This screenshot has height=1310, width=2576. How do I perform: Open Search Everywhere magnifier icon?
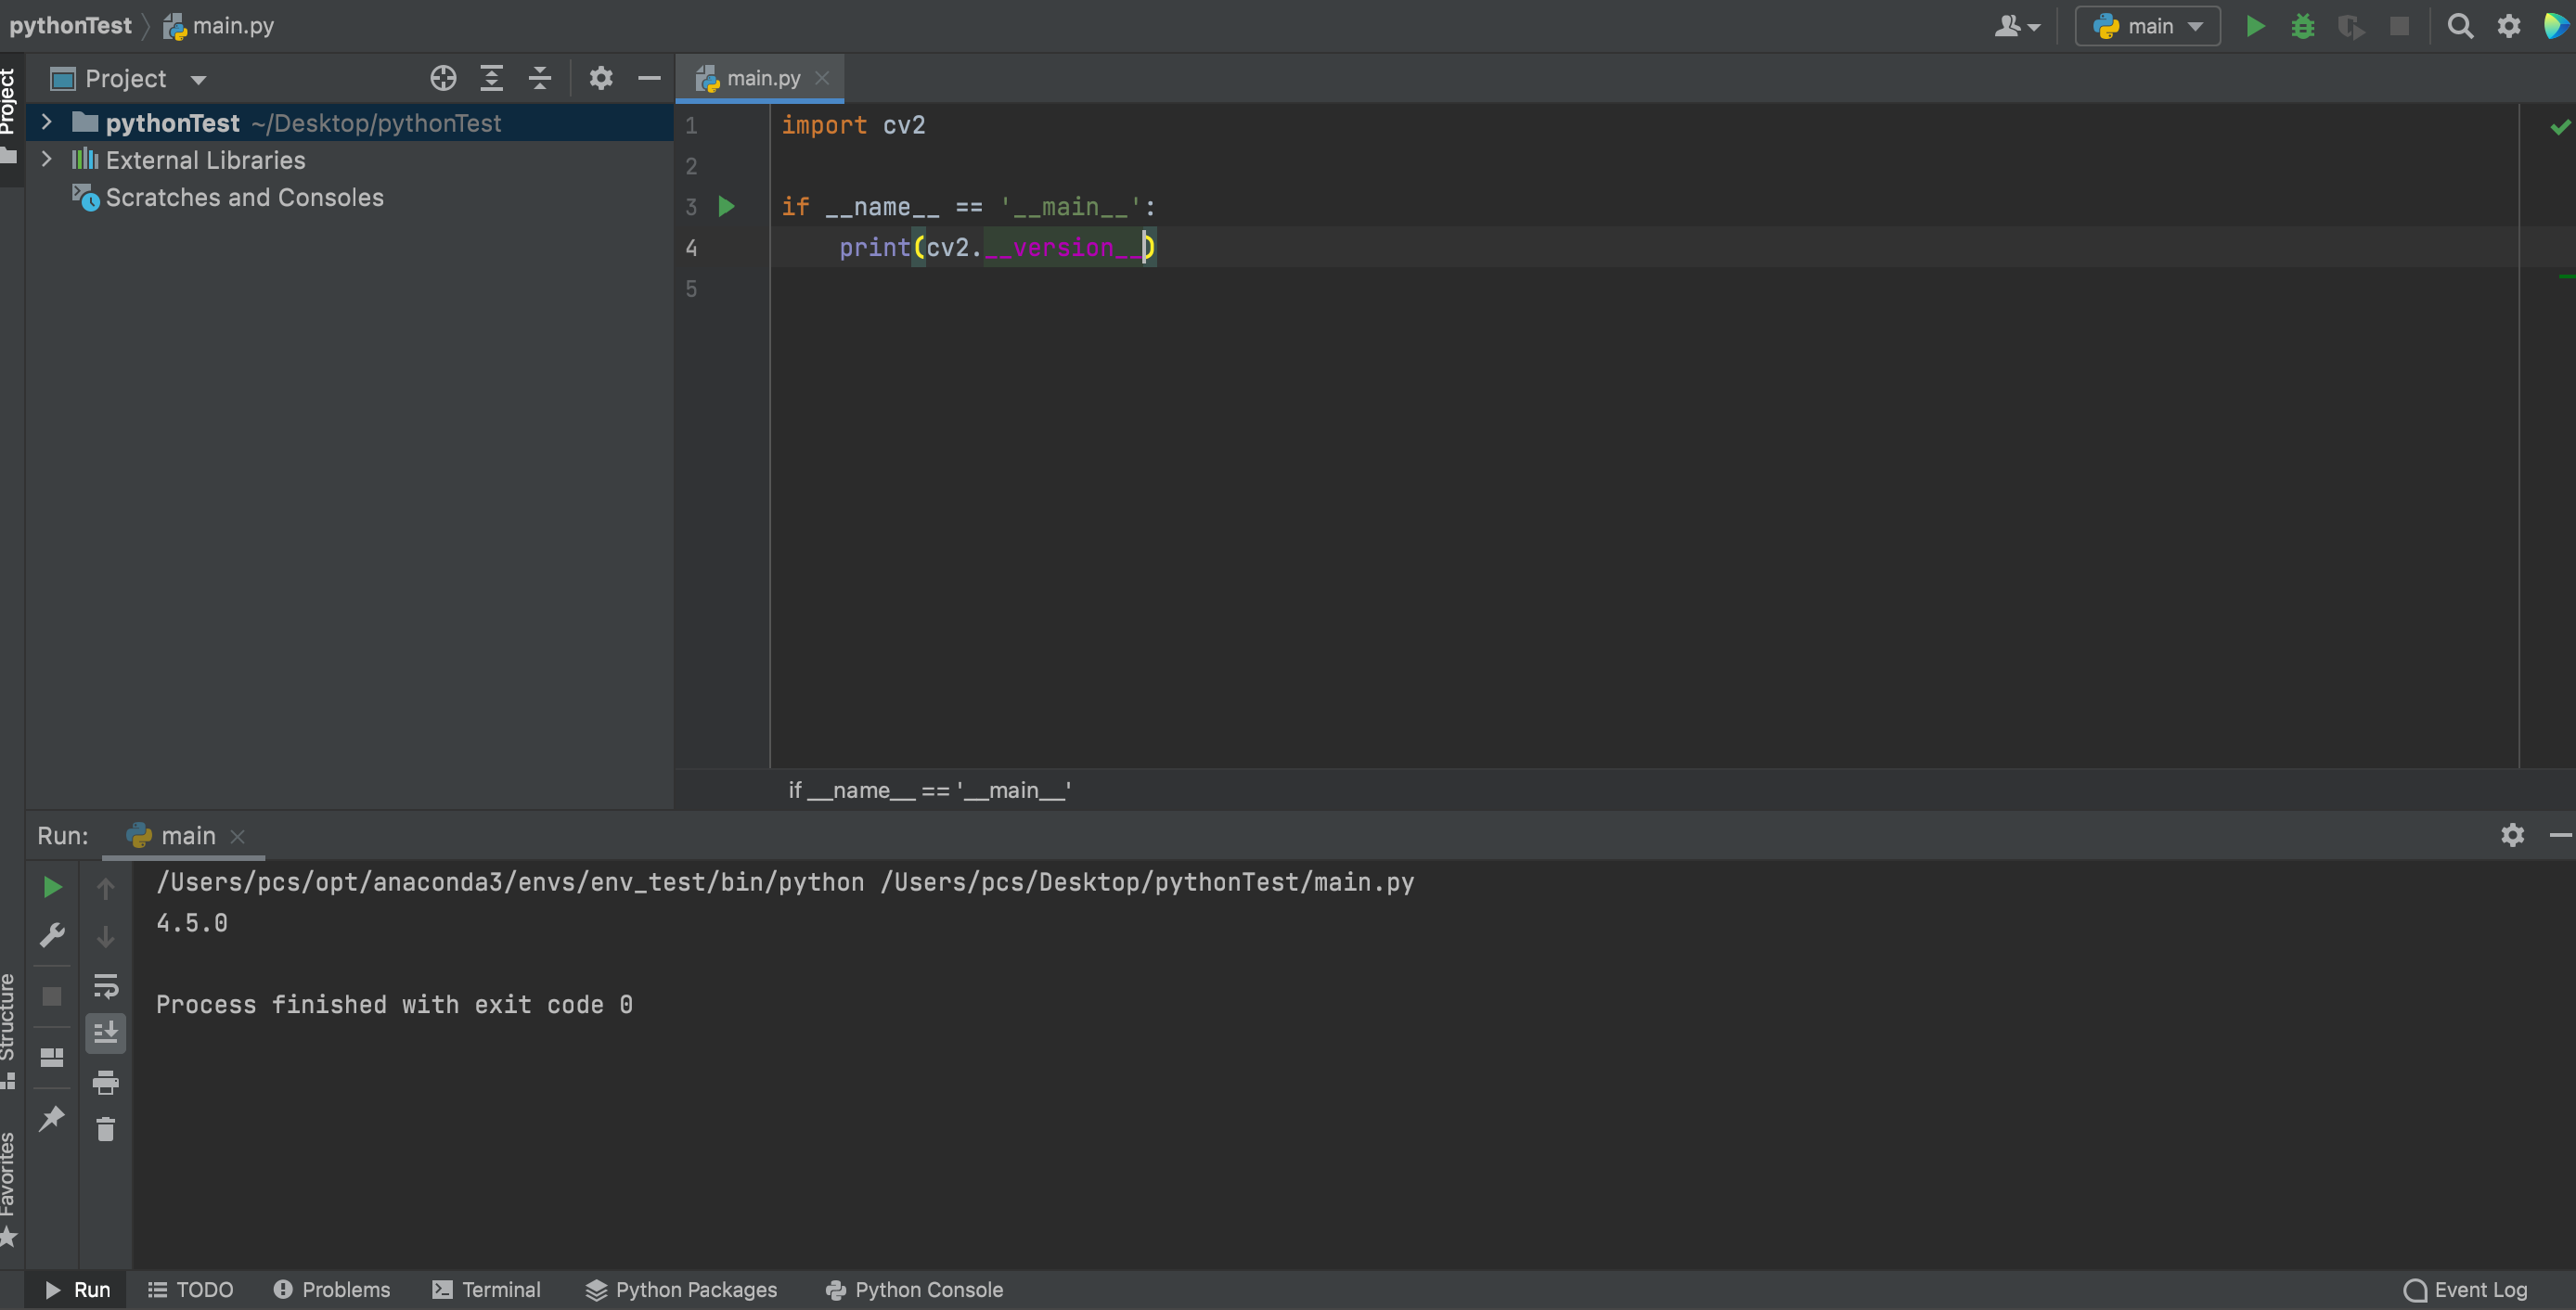2459,26
